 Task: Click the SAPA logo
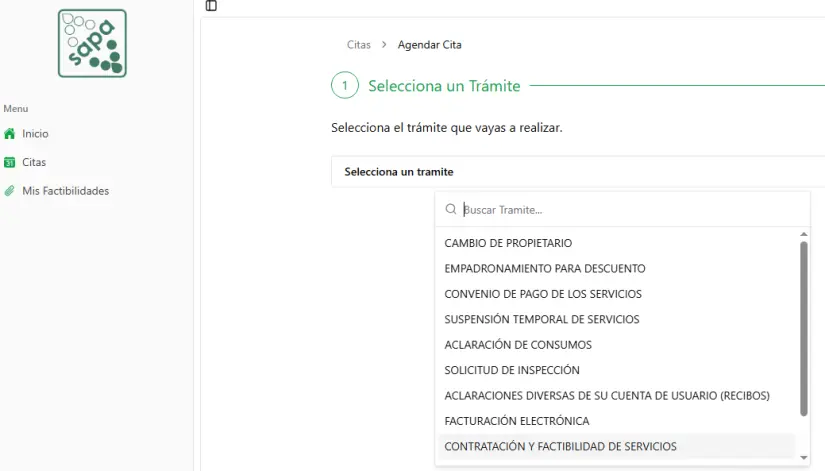point(92,43)
